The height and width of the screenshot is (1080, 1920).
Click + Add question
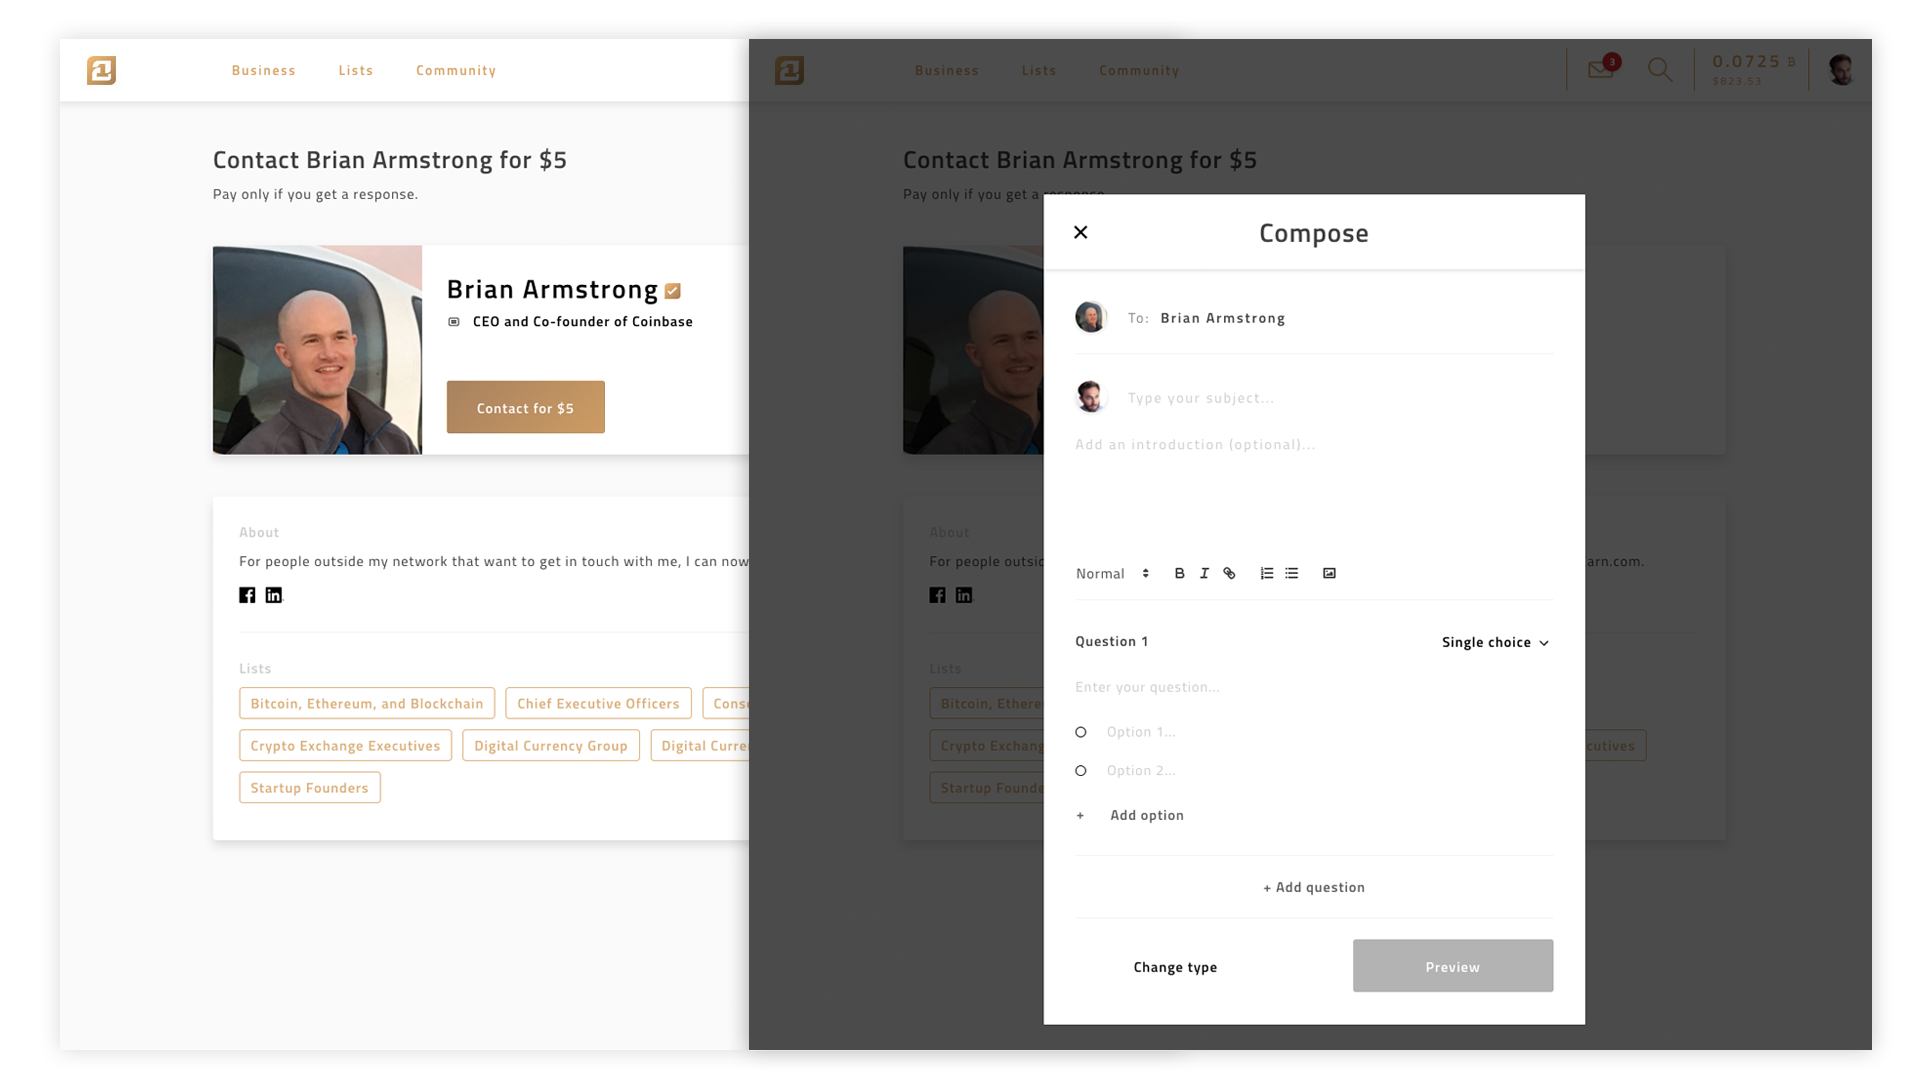[x=1314, y=887]
